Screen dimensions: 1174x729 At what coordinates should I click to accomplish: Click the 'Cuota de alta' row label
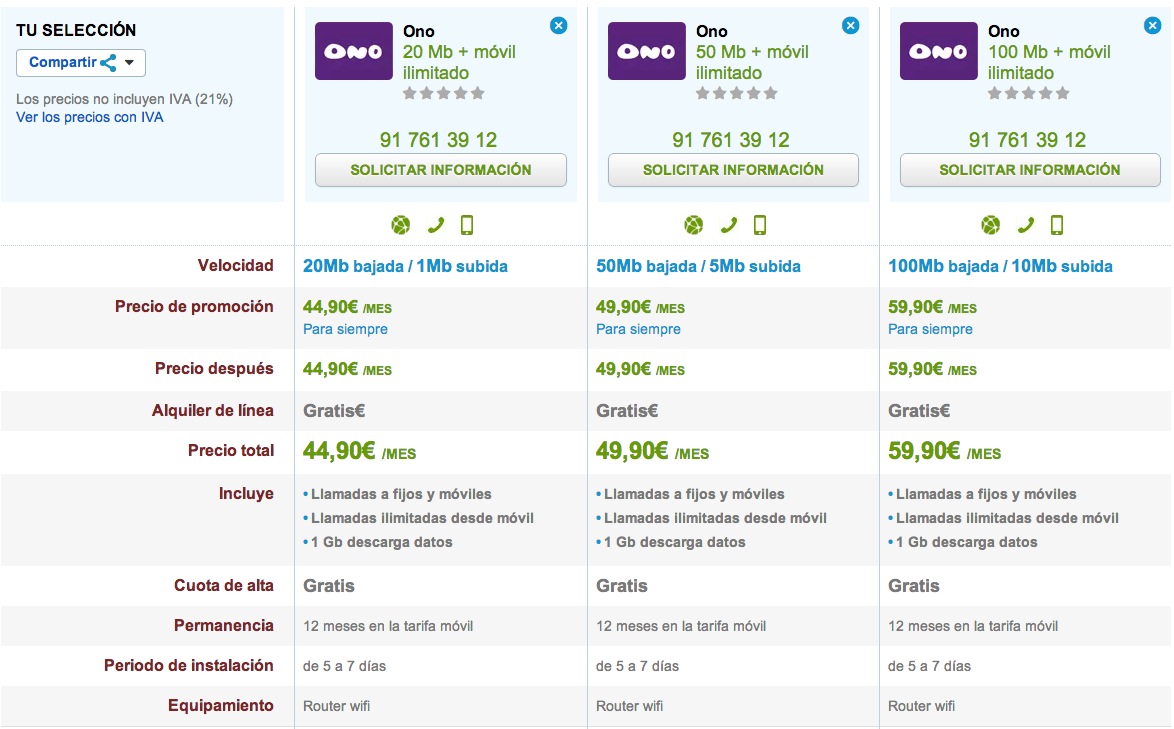click(x=224, y=586)
